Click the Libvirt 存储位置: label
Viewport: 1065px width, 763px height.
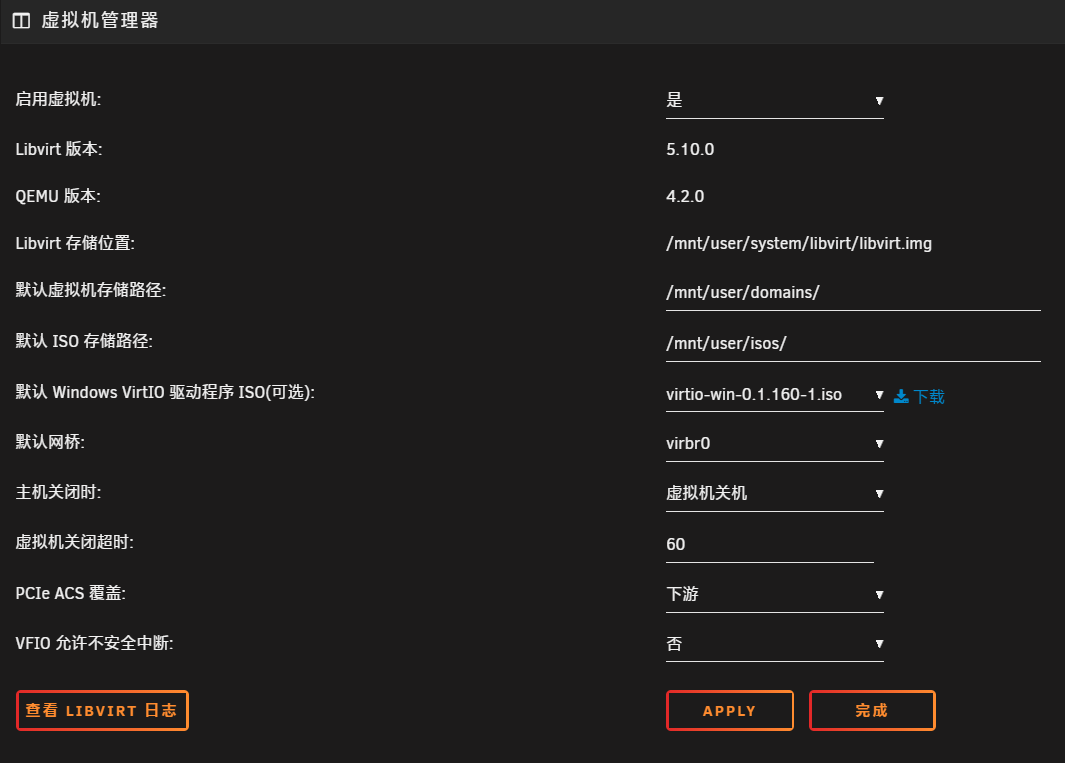point(75,243)
